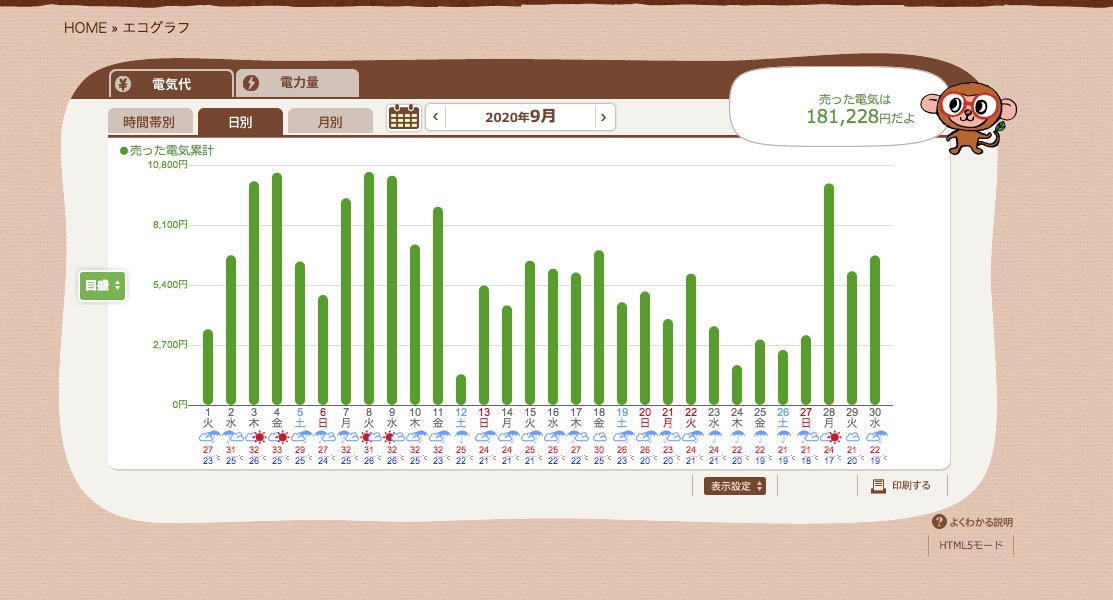The image size is (1113, 600).
Task: Go to HOME breadcrumb link
Action: pos(85,28)
